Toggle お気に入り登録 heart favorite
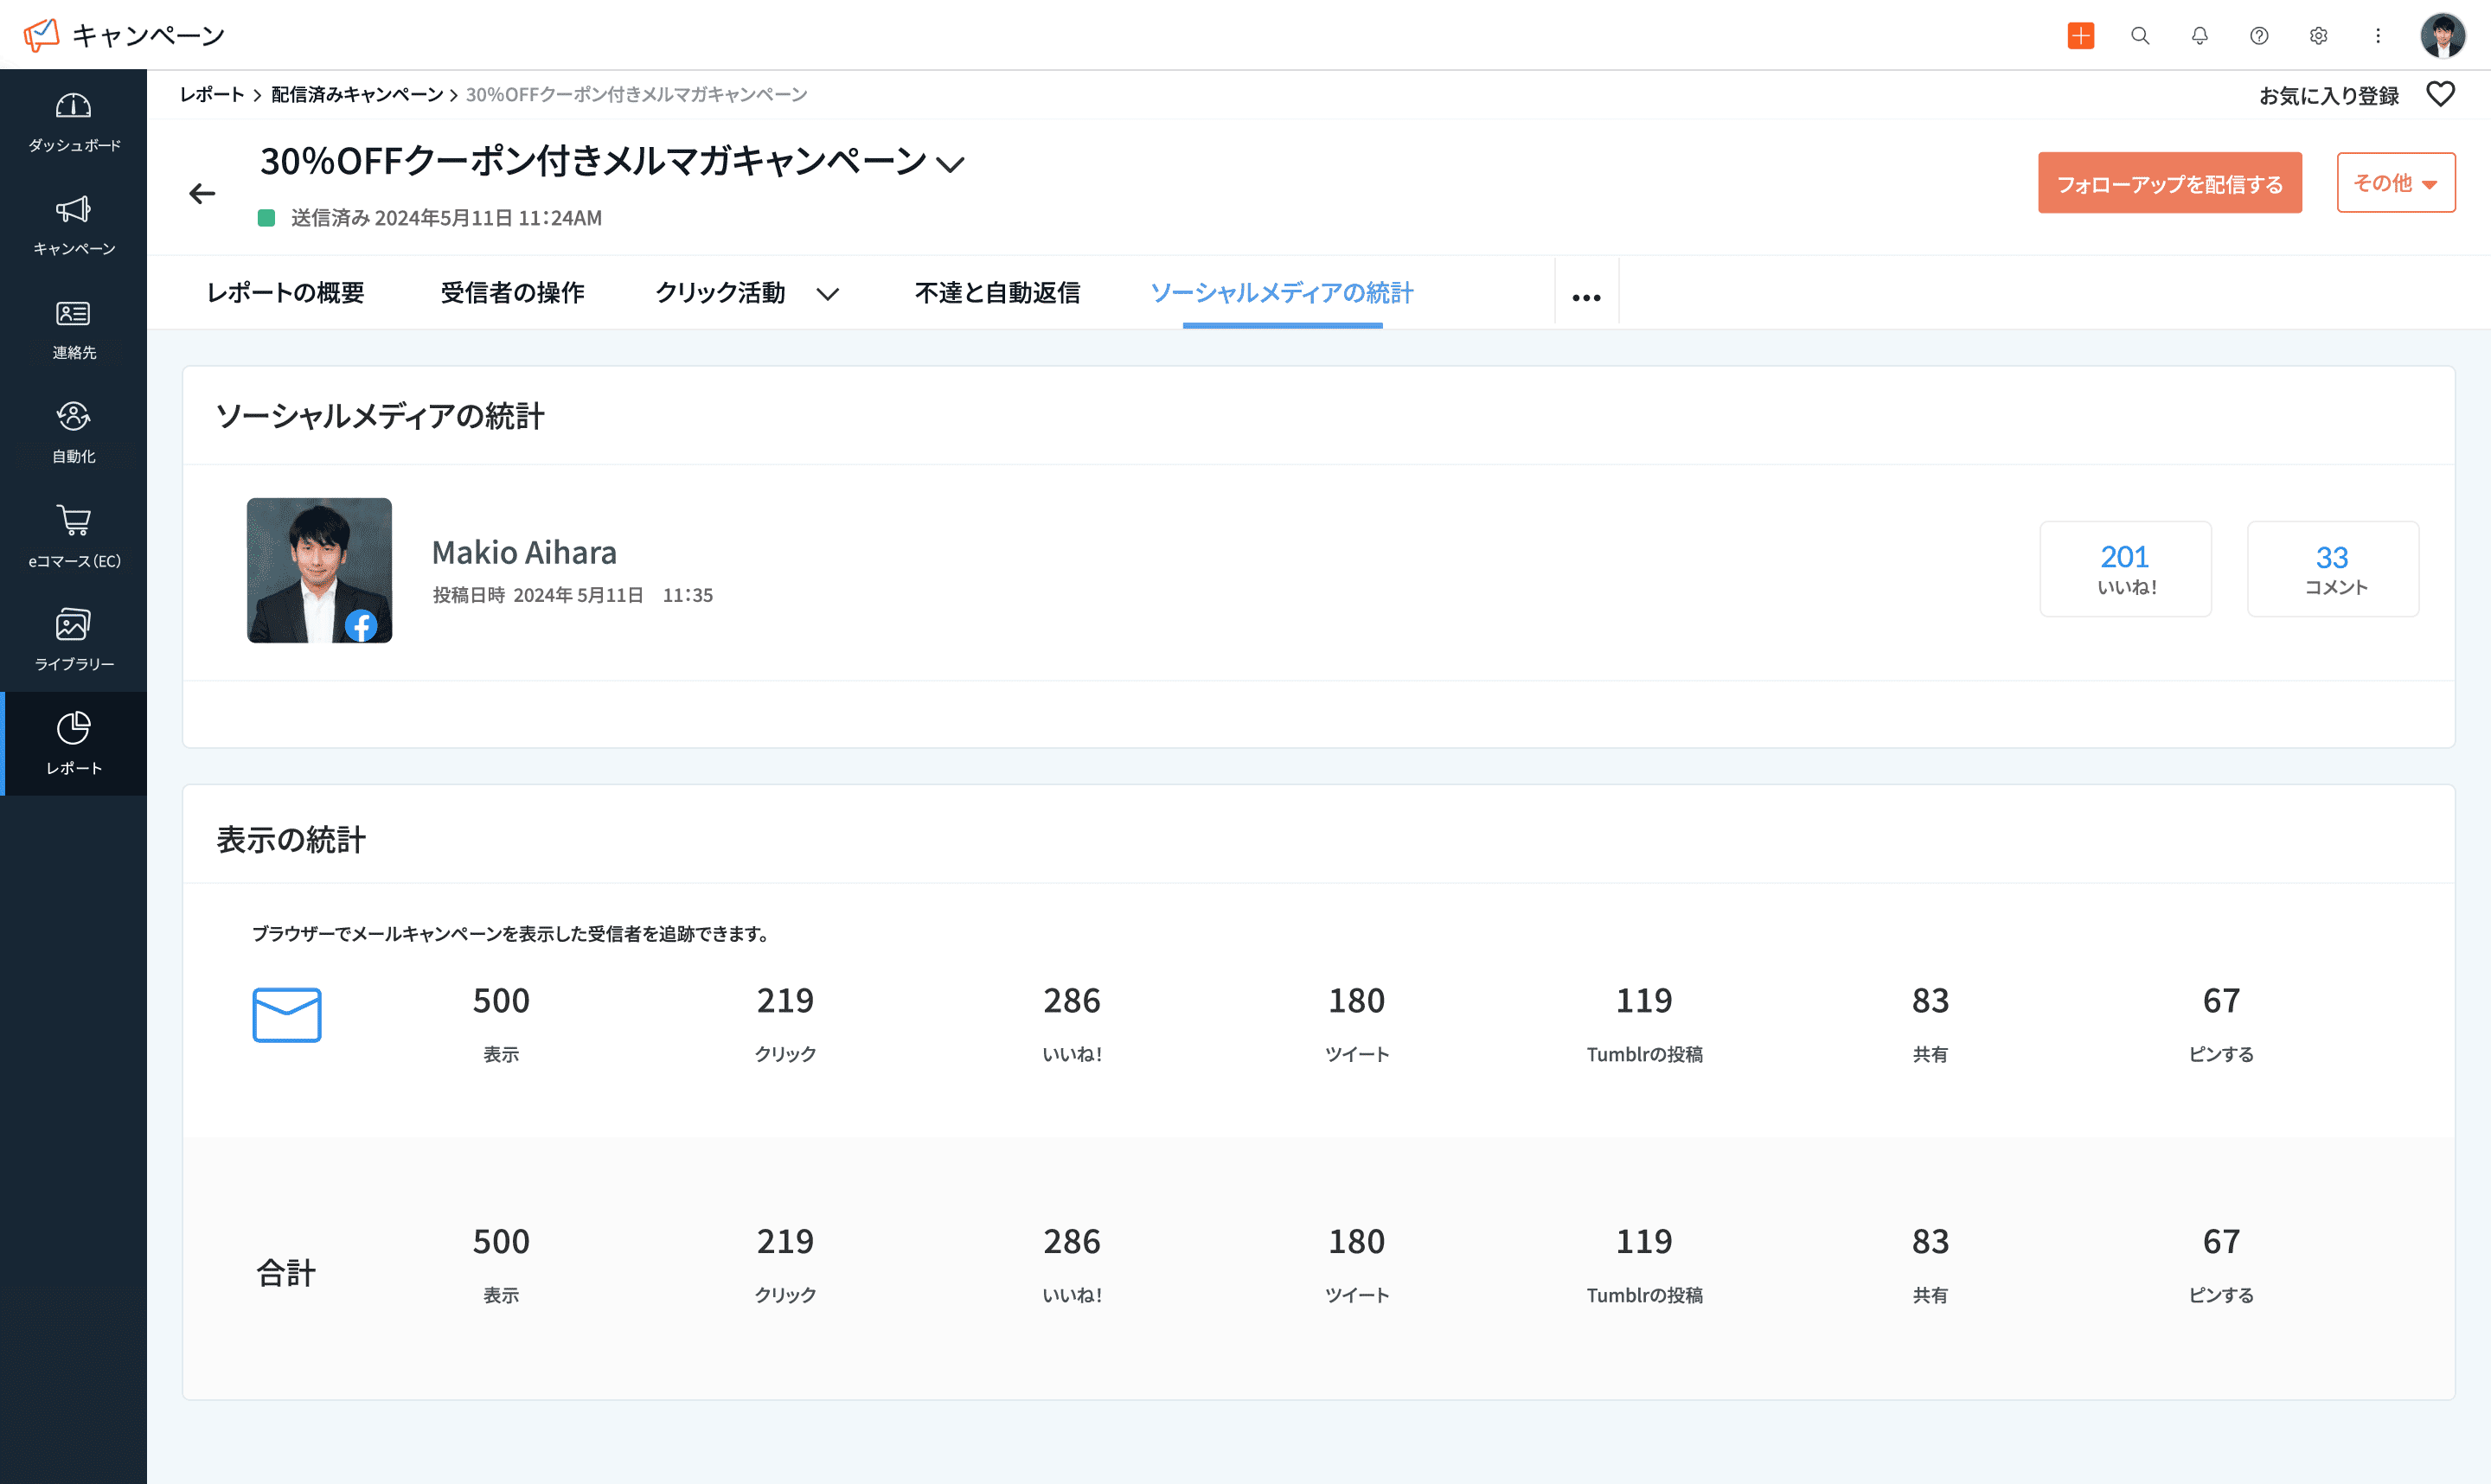Screen dimensions: 2491x1484 (2441, 94)
